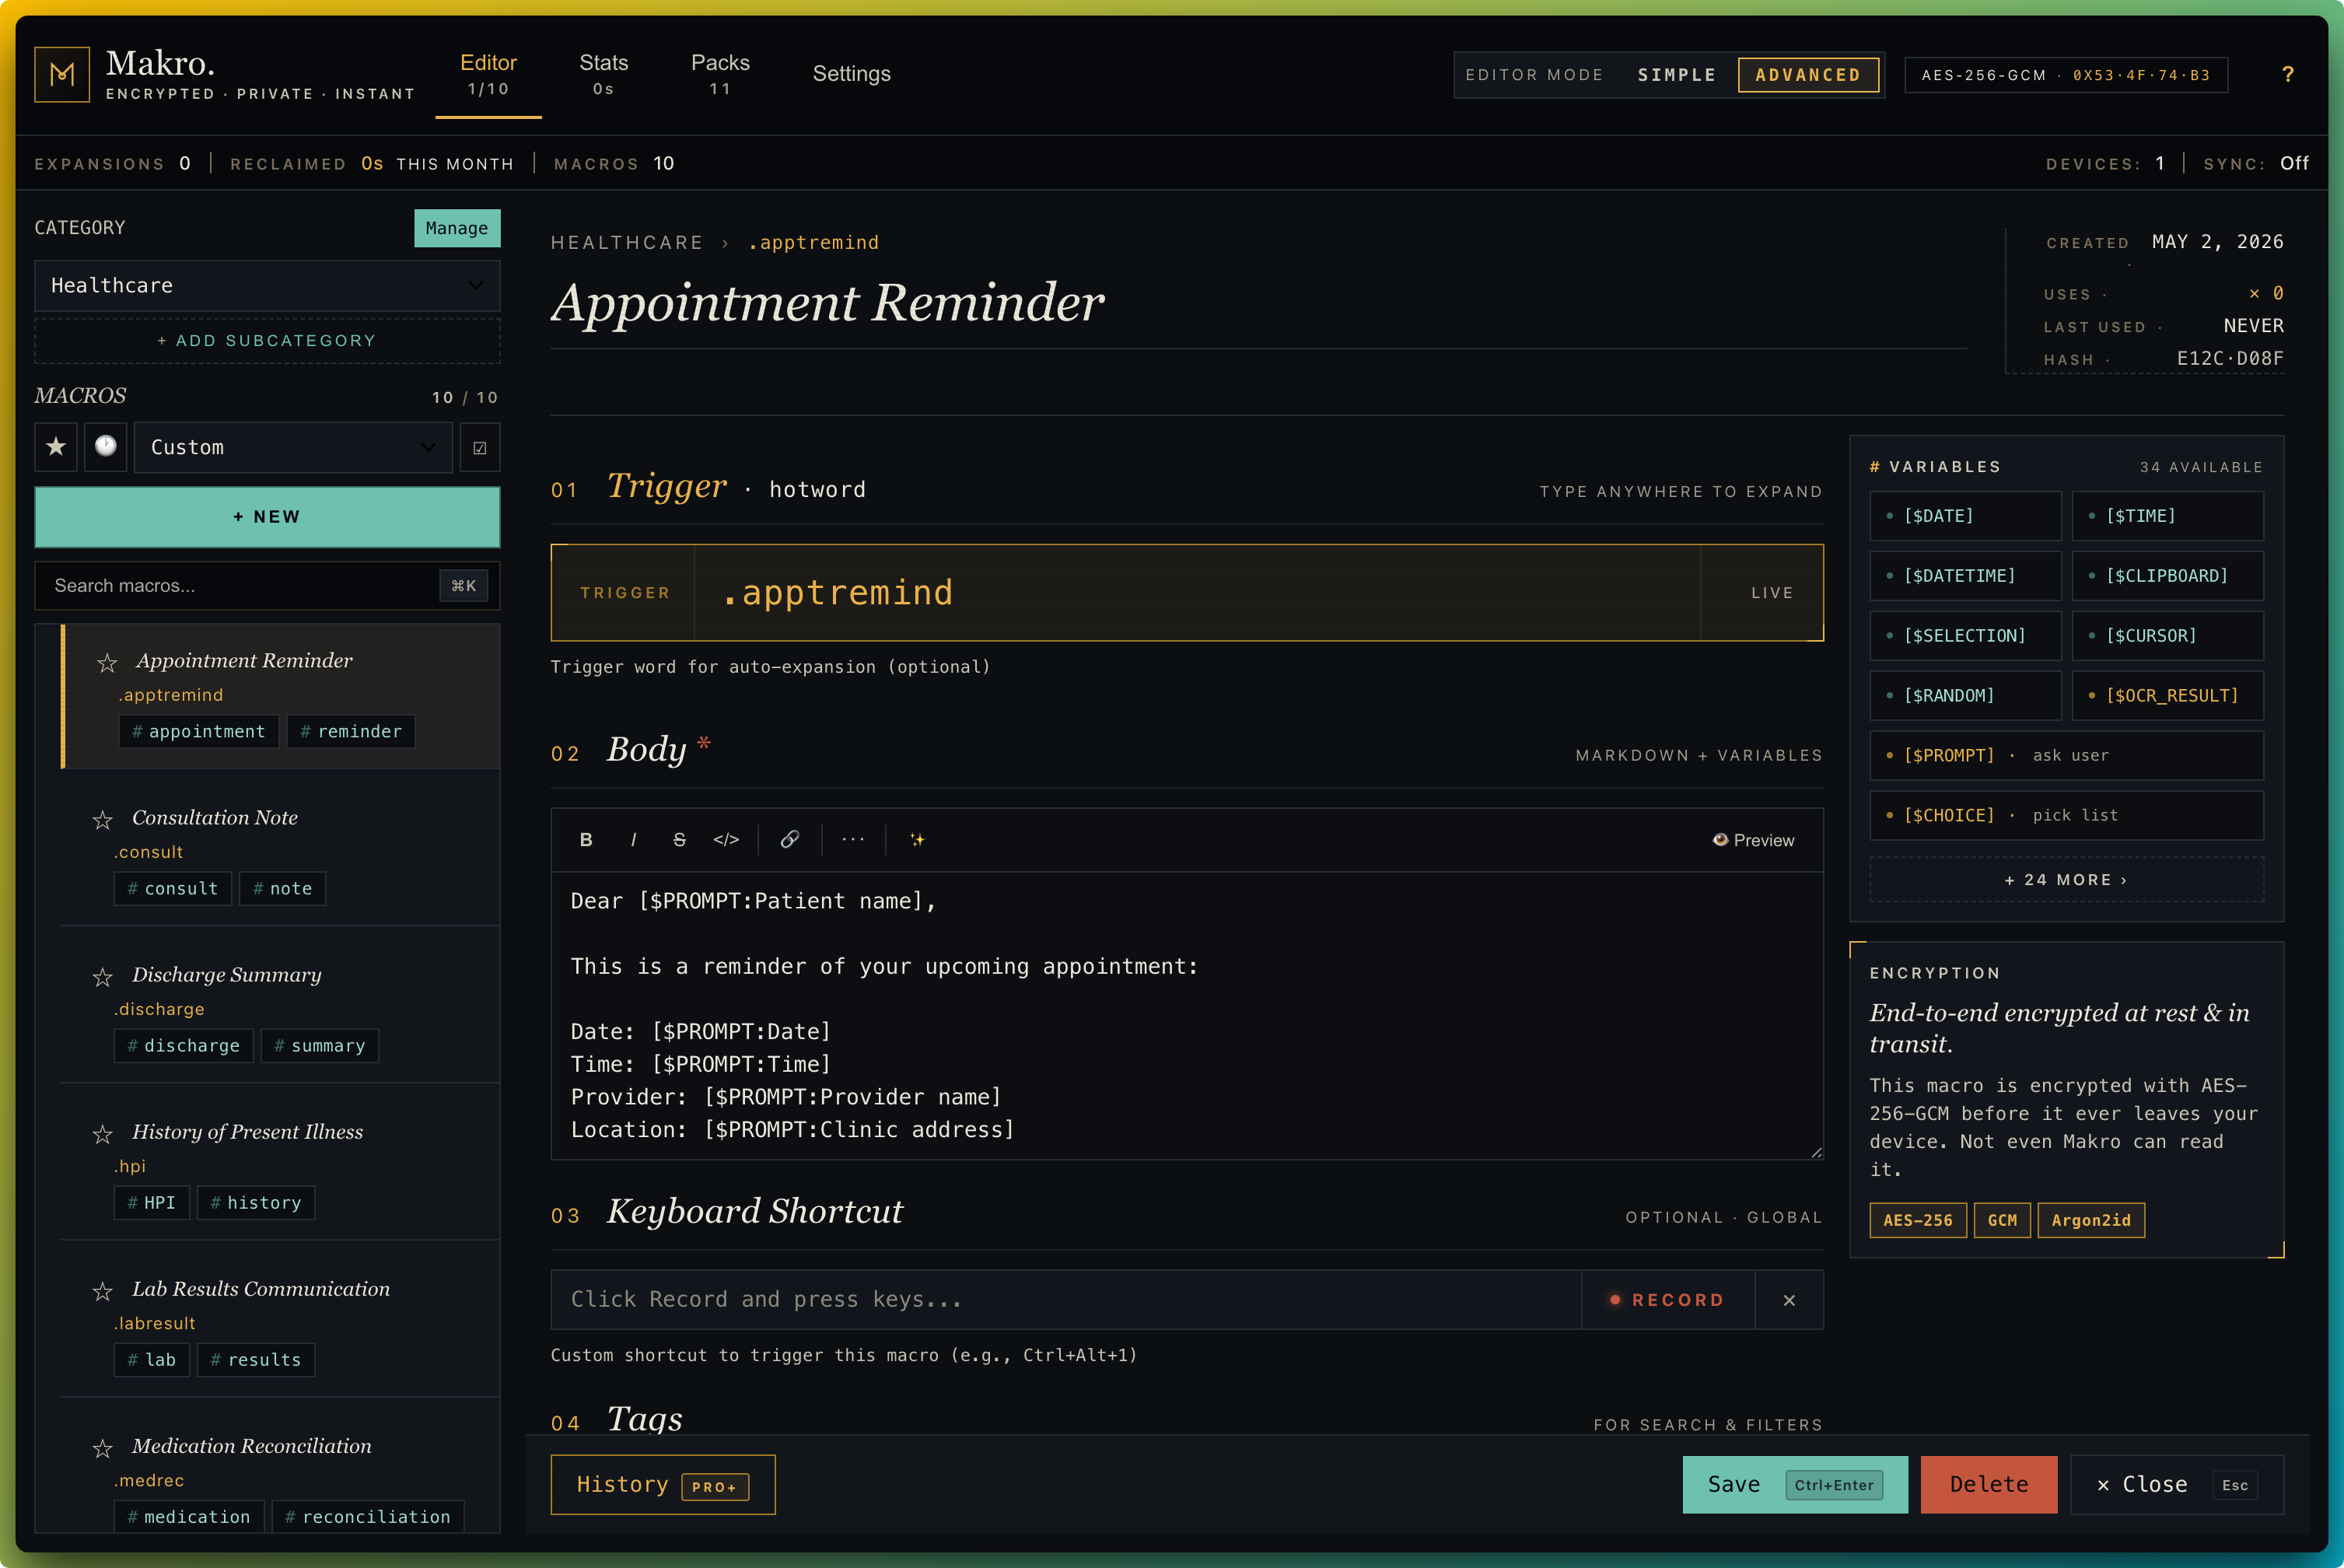2344x1568 pixels.
Task: Insert the [$DATETIME] variable
Action: pyautogui.click(x=1965, y=576)
